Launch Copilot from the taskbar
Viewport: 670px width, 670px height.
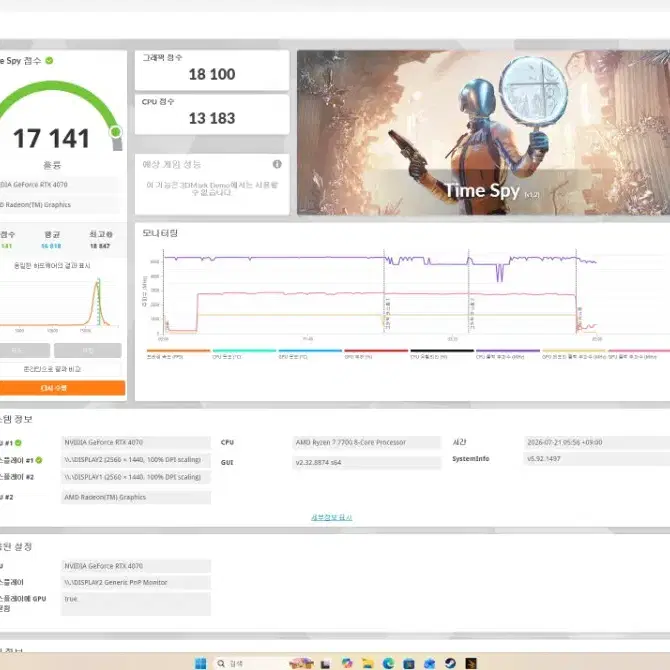click(x=347, y=663)
